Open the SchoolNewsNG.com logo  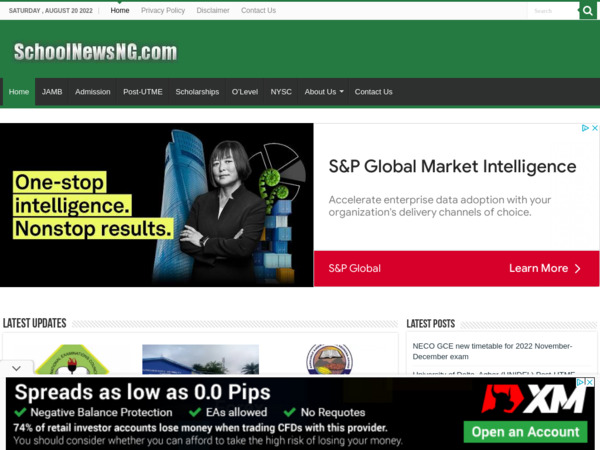95,52
